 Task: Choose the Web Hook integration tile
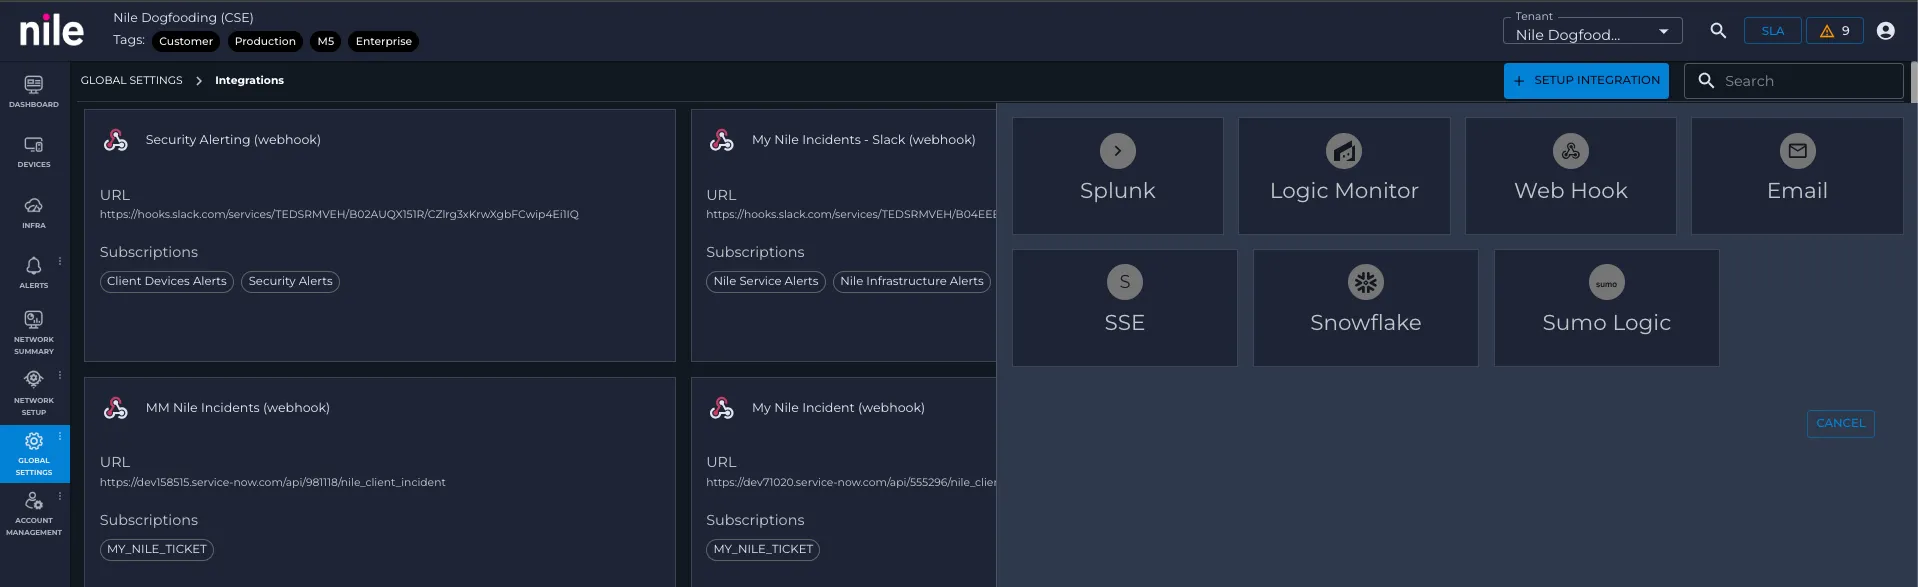[1571, 176]
